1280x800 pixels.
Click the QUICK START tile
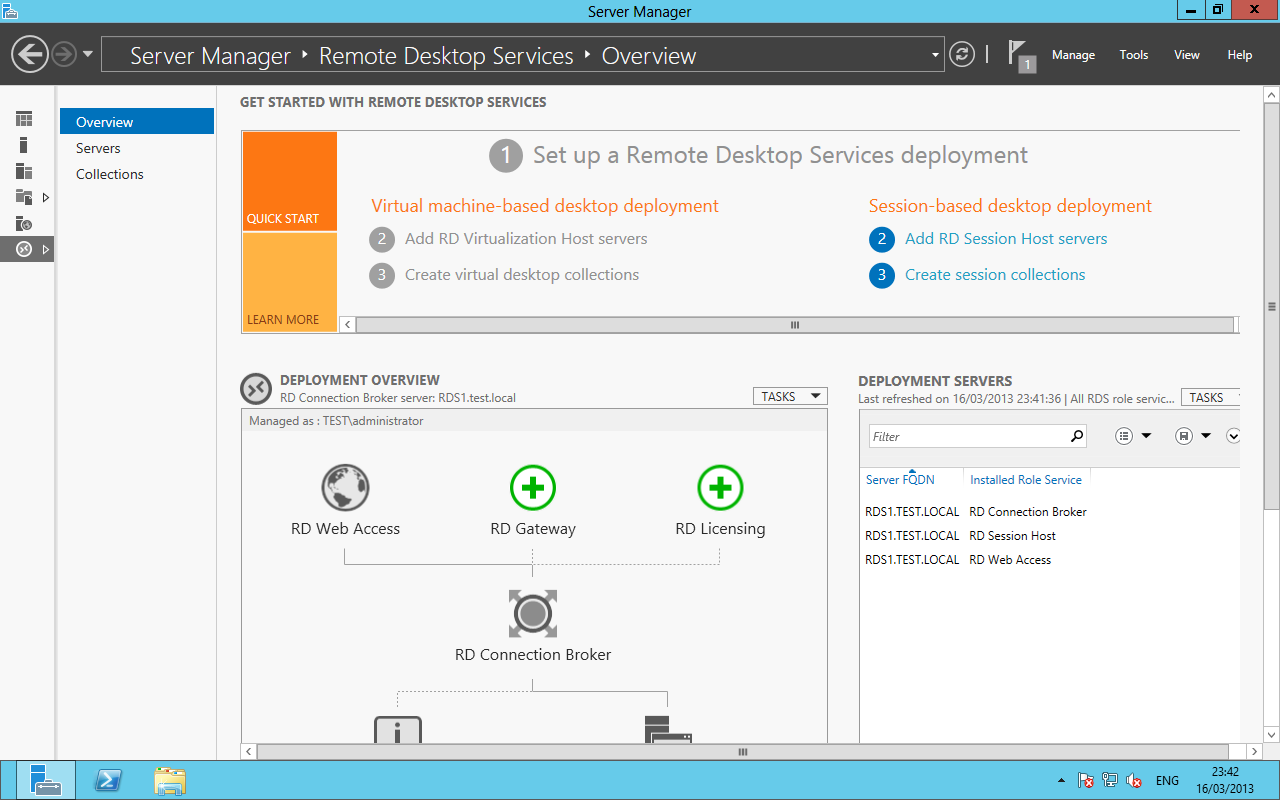[290, 181]
